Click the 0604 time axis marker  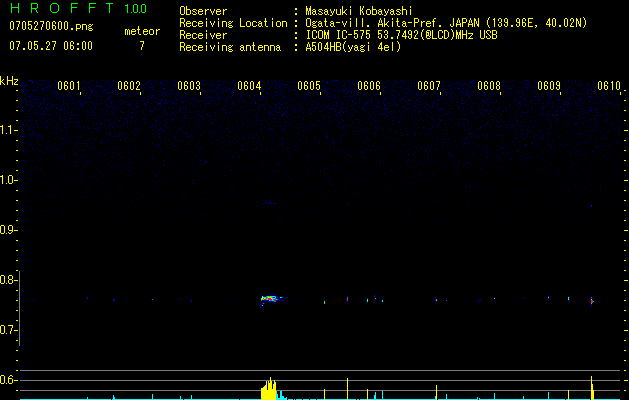click(249, 86)
